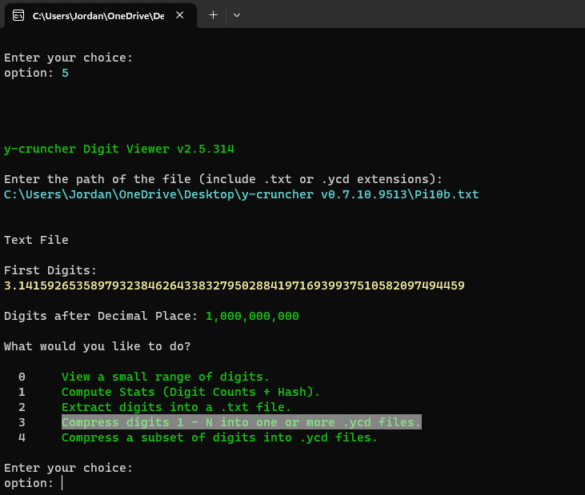The height and width of the screenshot is (495, 585).
Task: Open a new terminal tab
Action: [213, 15]
